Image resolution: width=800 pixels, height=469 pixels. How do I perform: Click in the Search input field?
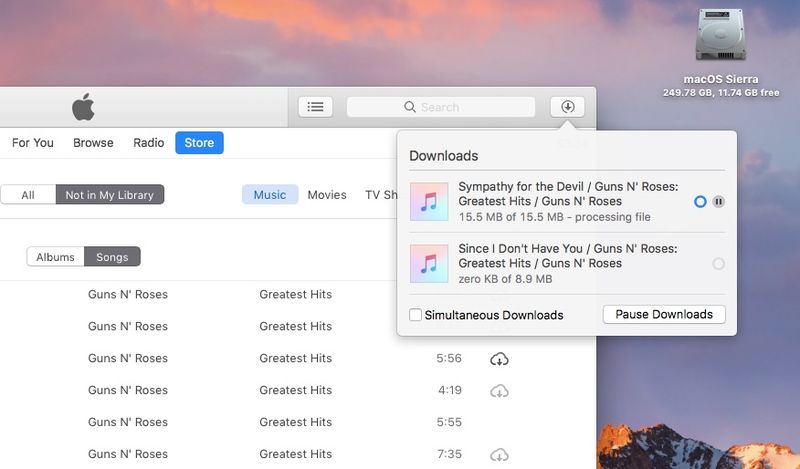[x=441, y=107]
